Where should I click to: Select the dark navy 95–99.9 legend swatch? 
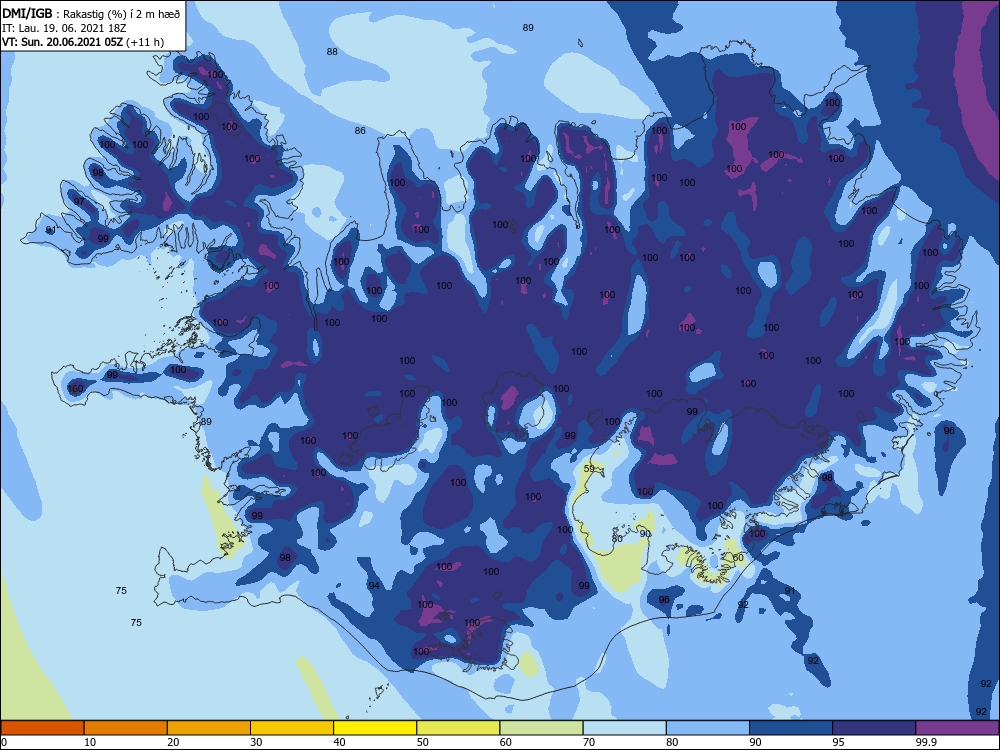(x=874, y=728)
